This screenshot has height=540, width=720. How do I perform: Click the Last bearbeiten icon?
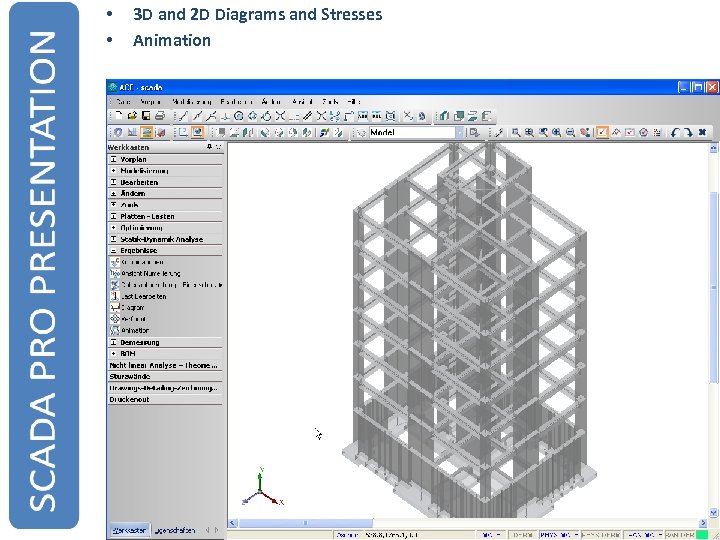pyautogui.click(x=115, y=296)
